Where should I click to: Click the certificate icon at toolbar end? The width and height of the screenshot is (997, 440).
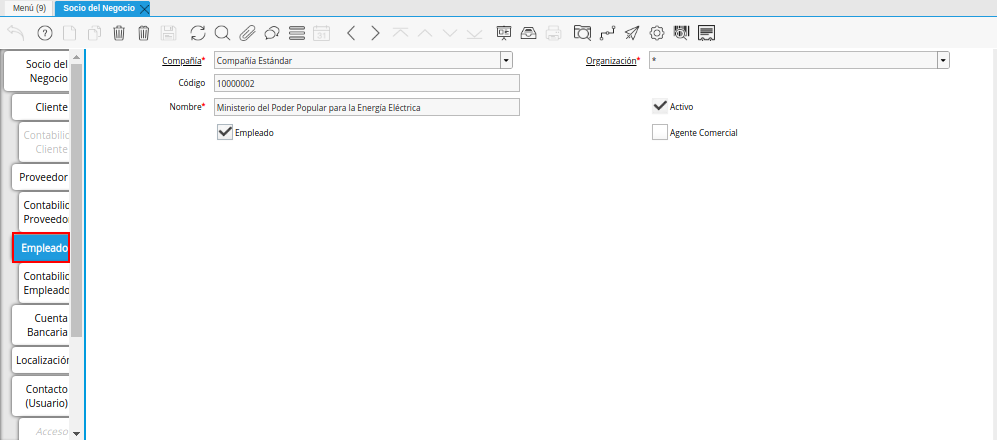point(706,33)
